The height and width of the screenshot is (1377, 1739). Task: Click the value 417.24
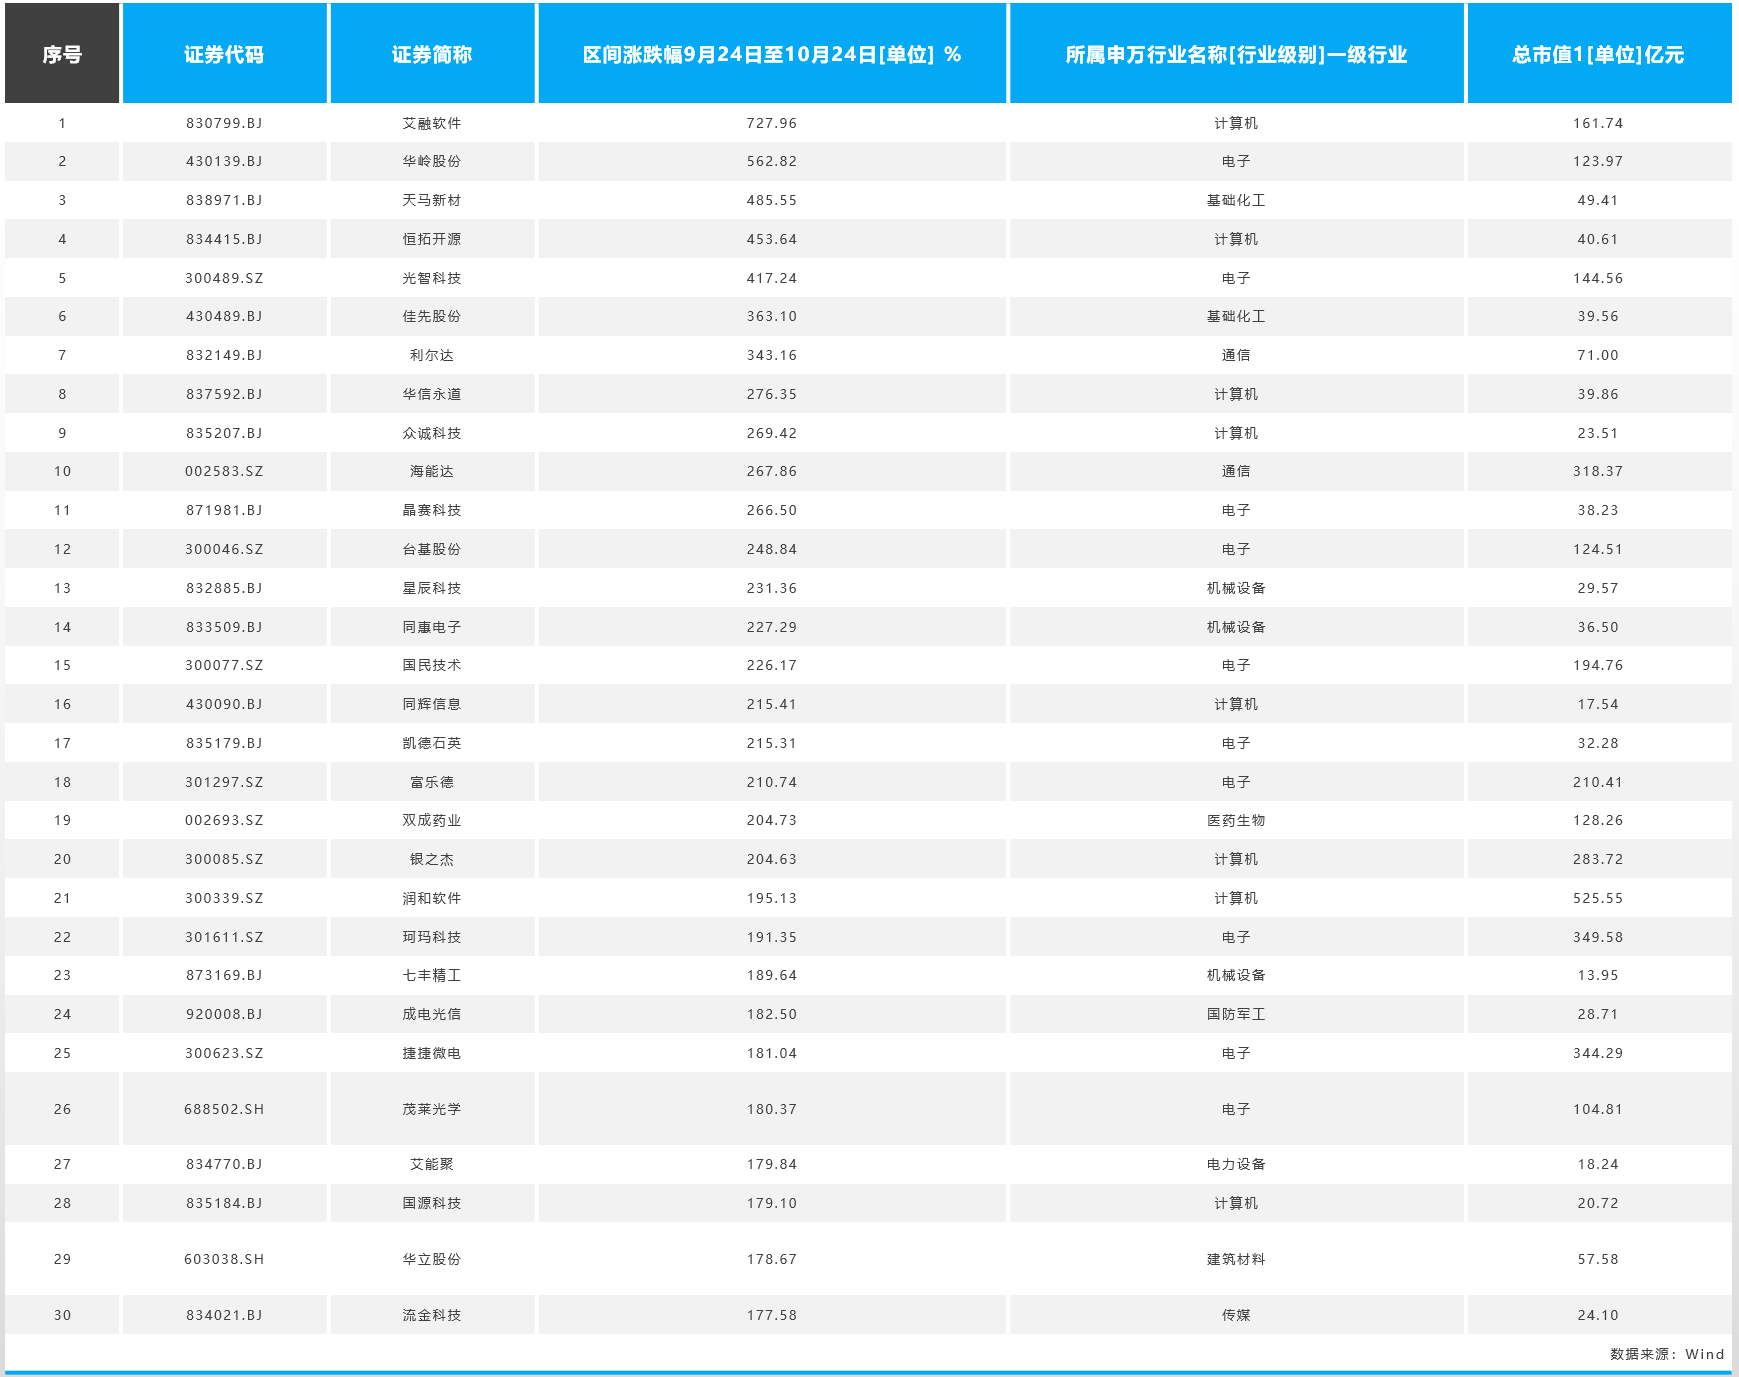772,278
